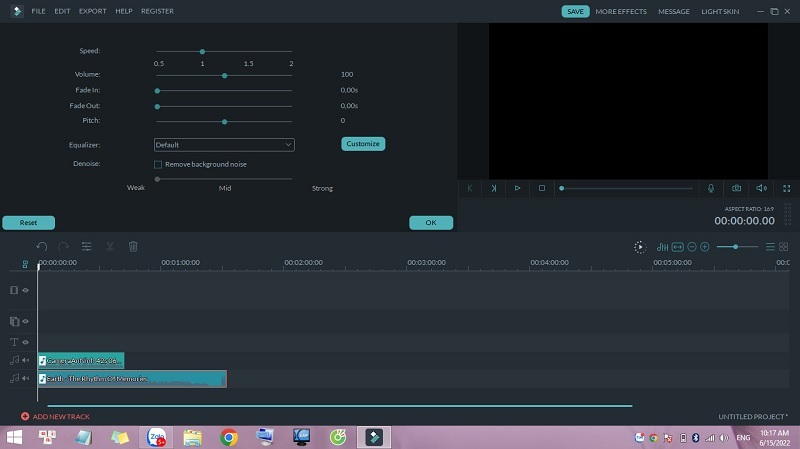
Task: Switch to list track view icon
Action: (770, 247)
